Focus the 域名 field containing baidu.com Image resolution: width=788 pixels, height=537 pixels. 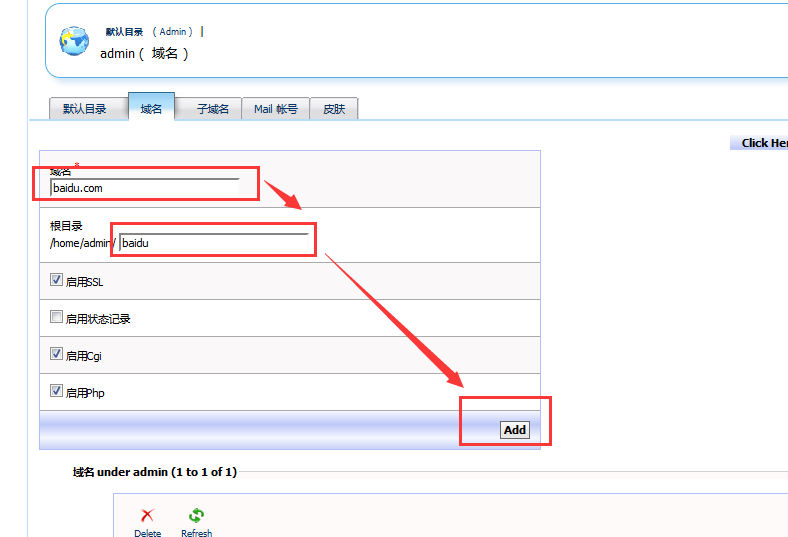coord(144,187)
